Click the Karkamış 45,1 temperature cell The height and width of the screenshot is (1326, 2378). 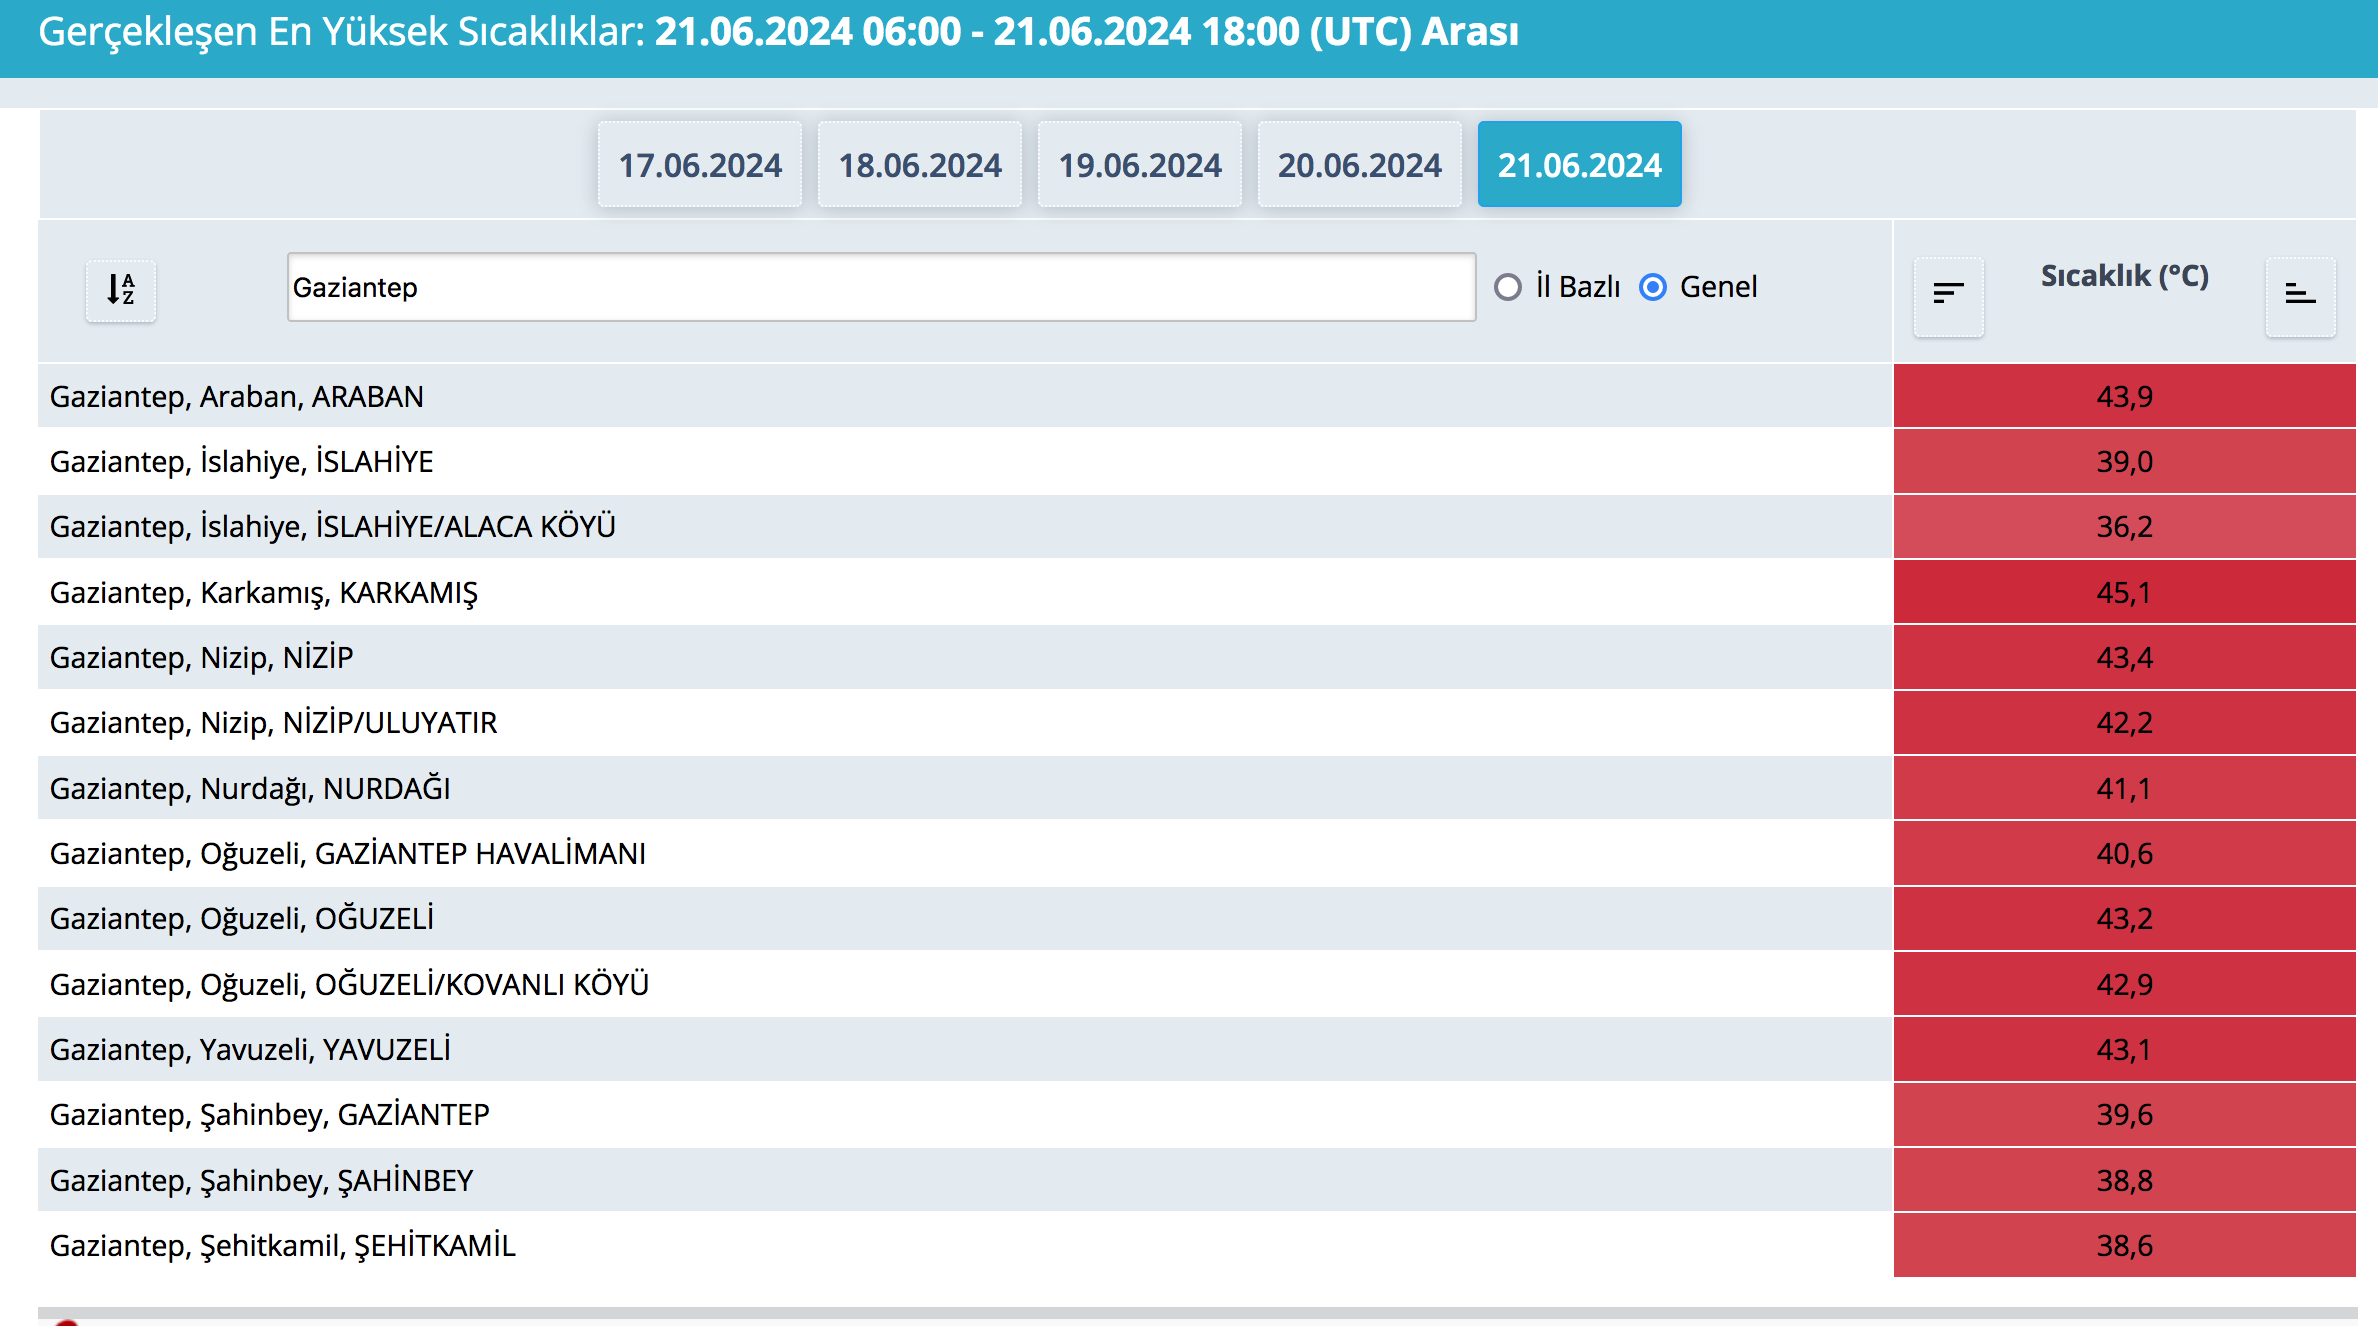2124,593
